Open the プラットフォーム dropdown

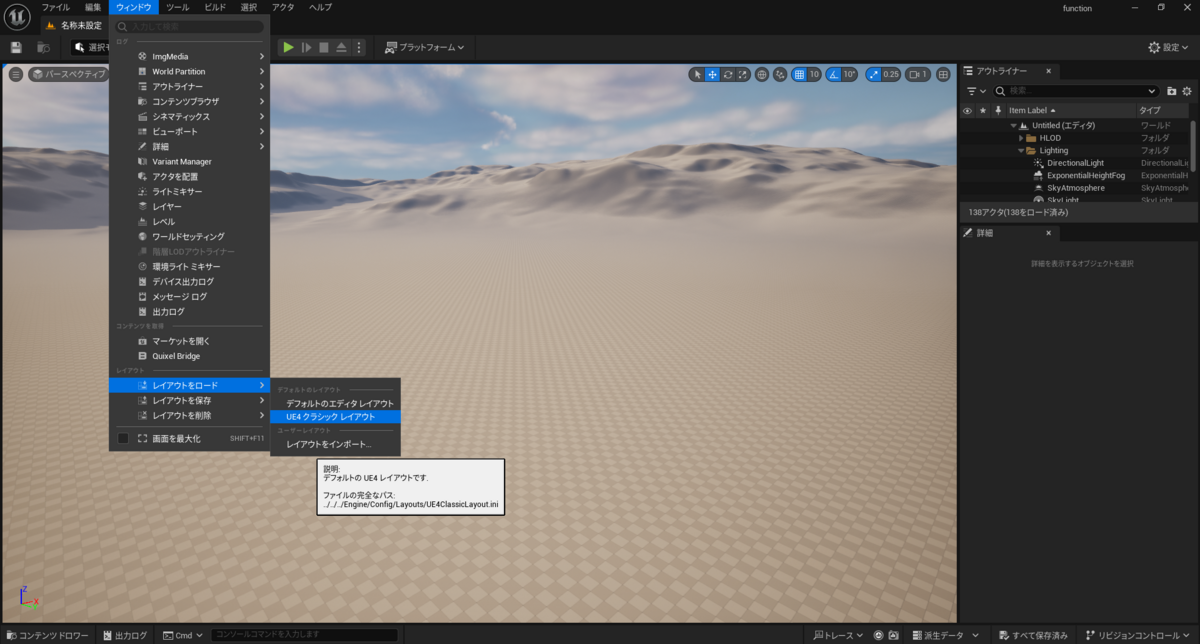[x=425, y=47]
